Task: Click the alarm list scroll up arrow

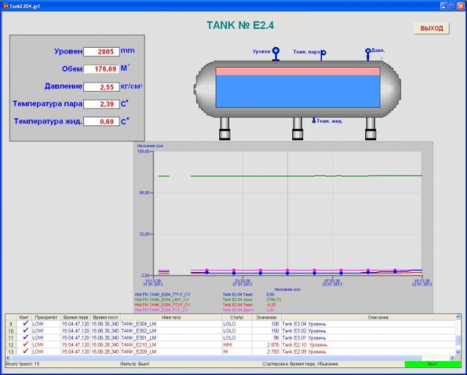Action: [458, 317]
